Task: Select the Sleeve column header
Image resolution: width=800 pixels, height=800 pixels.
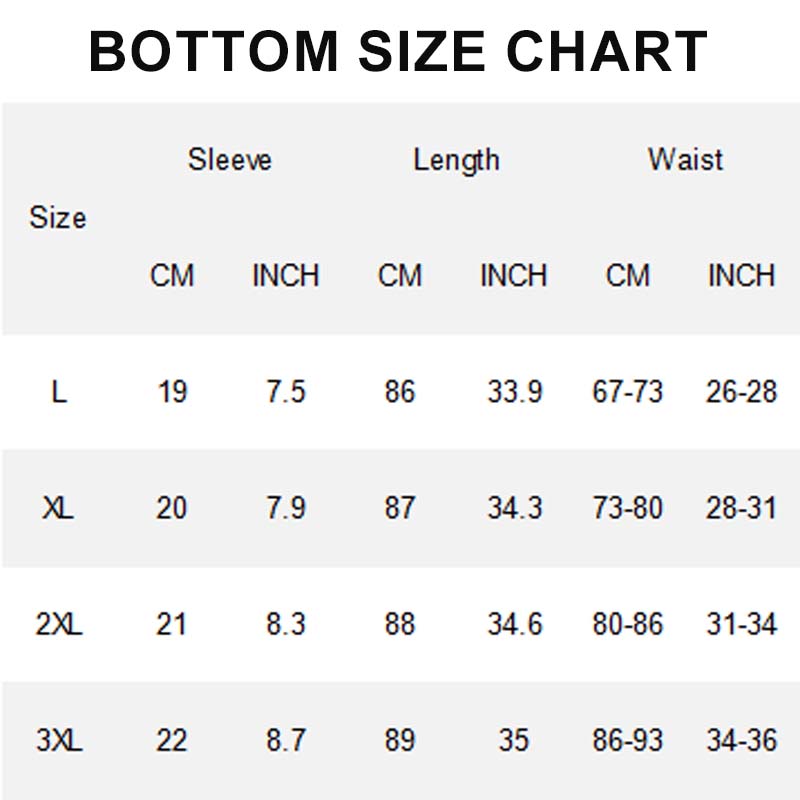Action: pyautogui.click(x=229, y=160)
